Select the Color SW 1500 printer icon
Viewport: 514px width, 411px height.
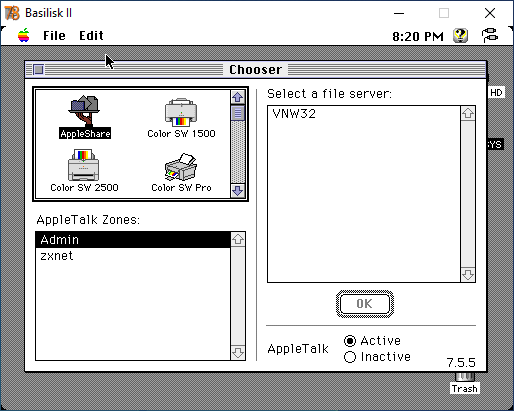(x=181, y=118)
